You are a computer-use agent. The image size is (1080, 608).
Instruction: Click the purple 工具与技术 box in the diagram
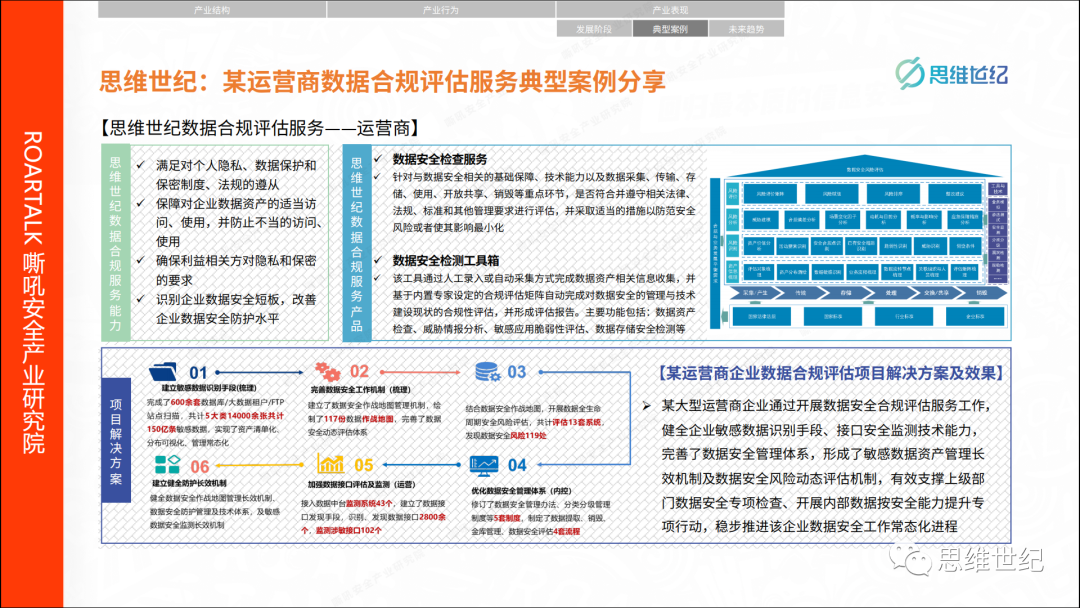click(x=997, y=189)
